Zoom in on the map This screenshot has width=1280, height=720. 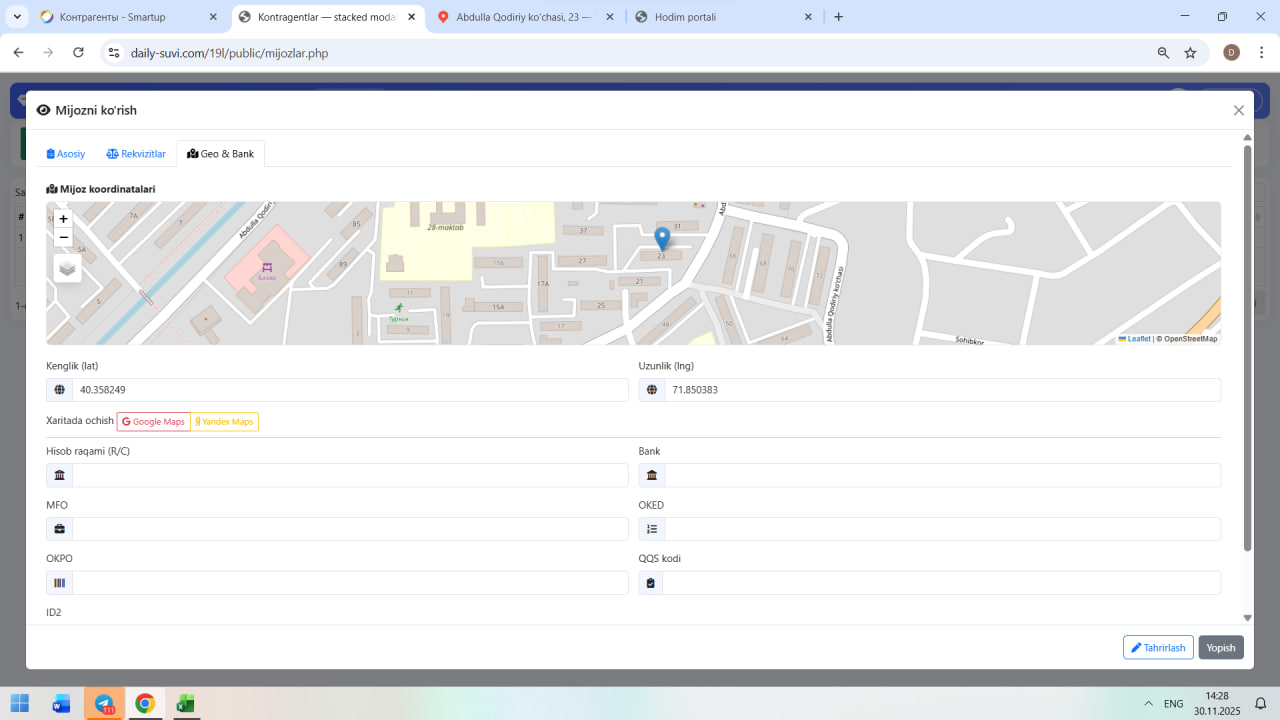[x=64, y=219]
